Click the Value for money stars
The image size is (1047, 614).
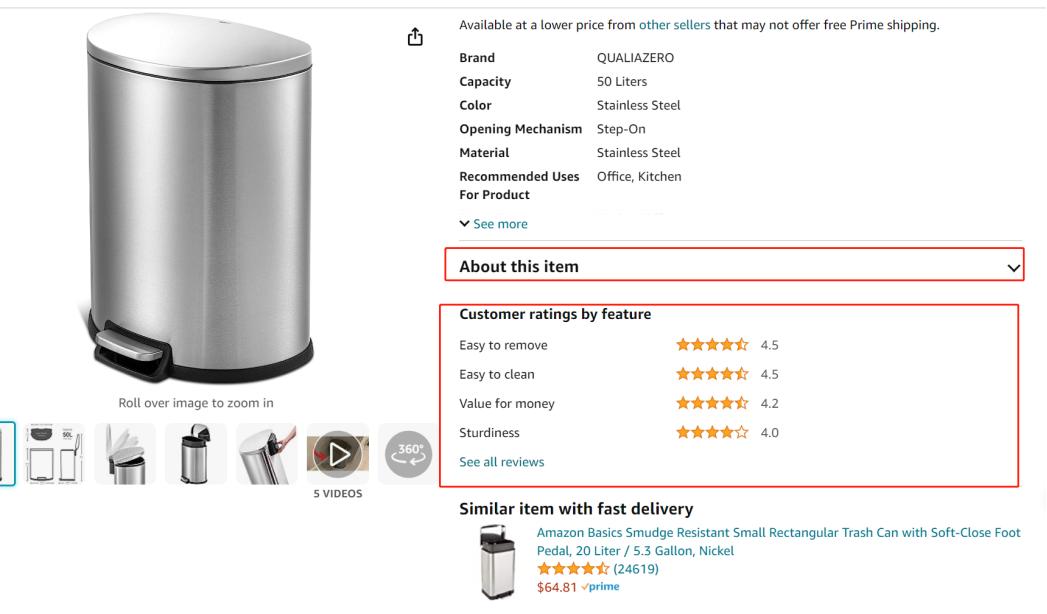(x=712, y=403)
